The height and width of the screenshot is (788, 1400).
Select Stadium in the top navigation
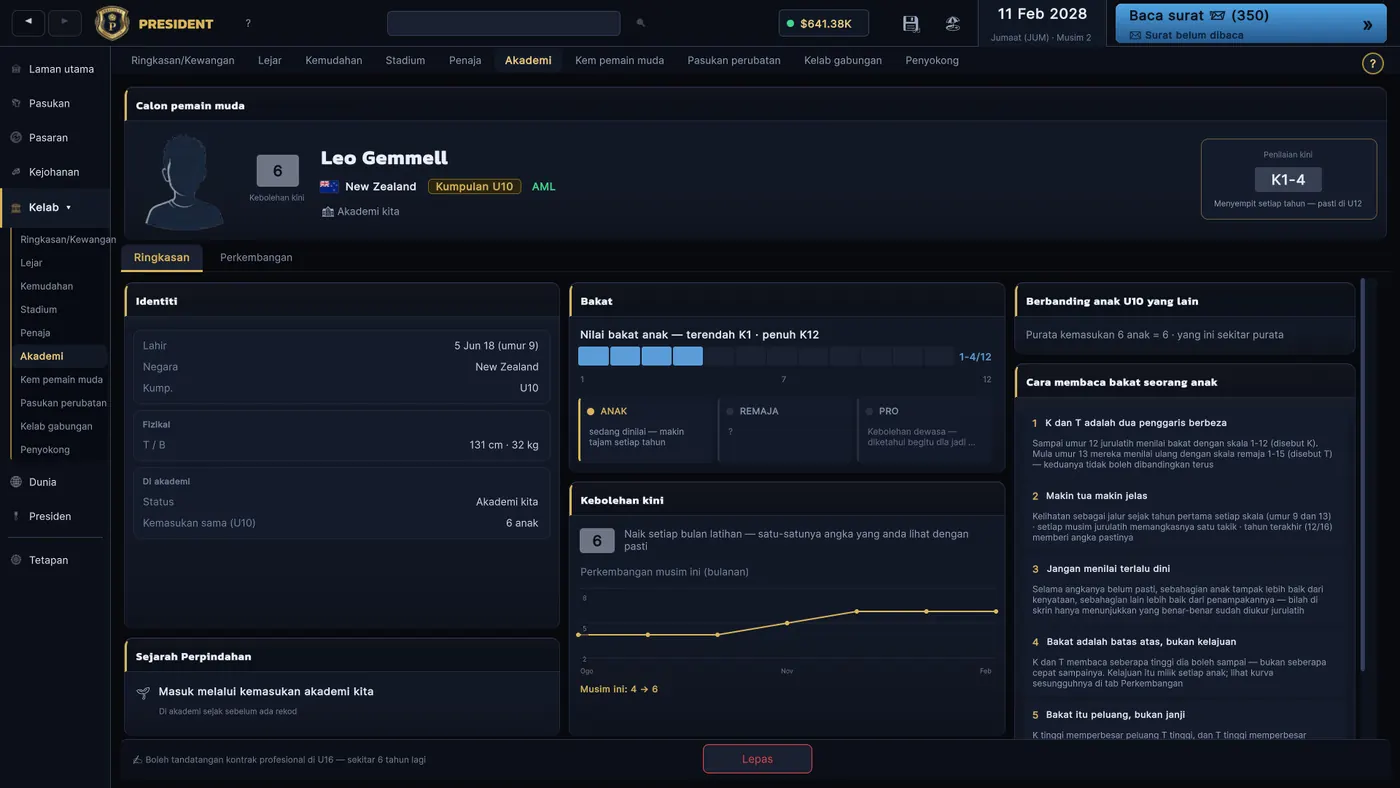click(405, 60)
